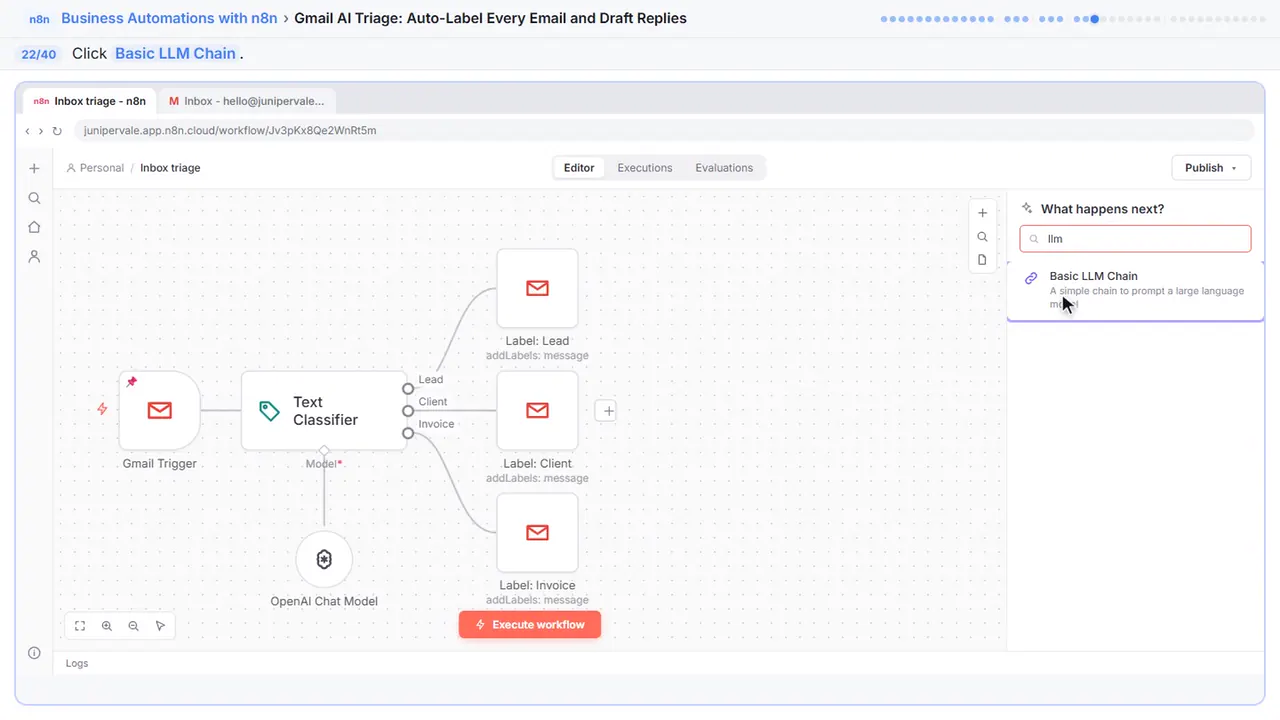Click the node search input field
1280x720 pixels.
1135,239
